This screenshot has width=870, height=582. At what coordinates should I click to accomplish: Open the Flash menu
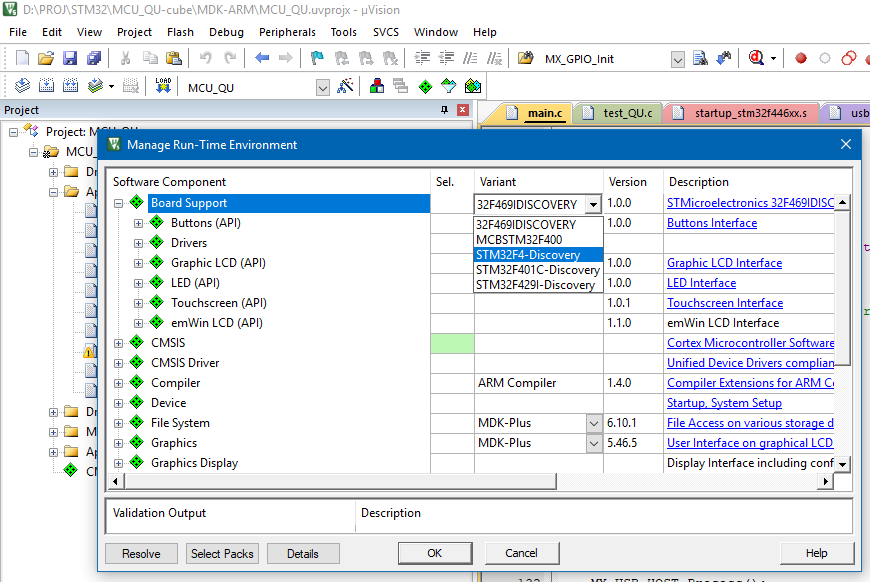coord(180,32)
